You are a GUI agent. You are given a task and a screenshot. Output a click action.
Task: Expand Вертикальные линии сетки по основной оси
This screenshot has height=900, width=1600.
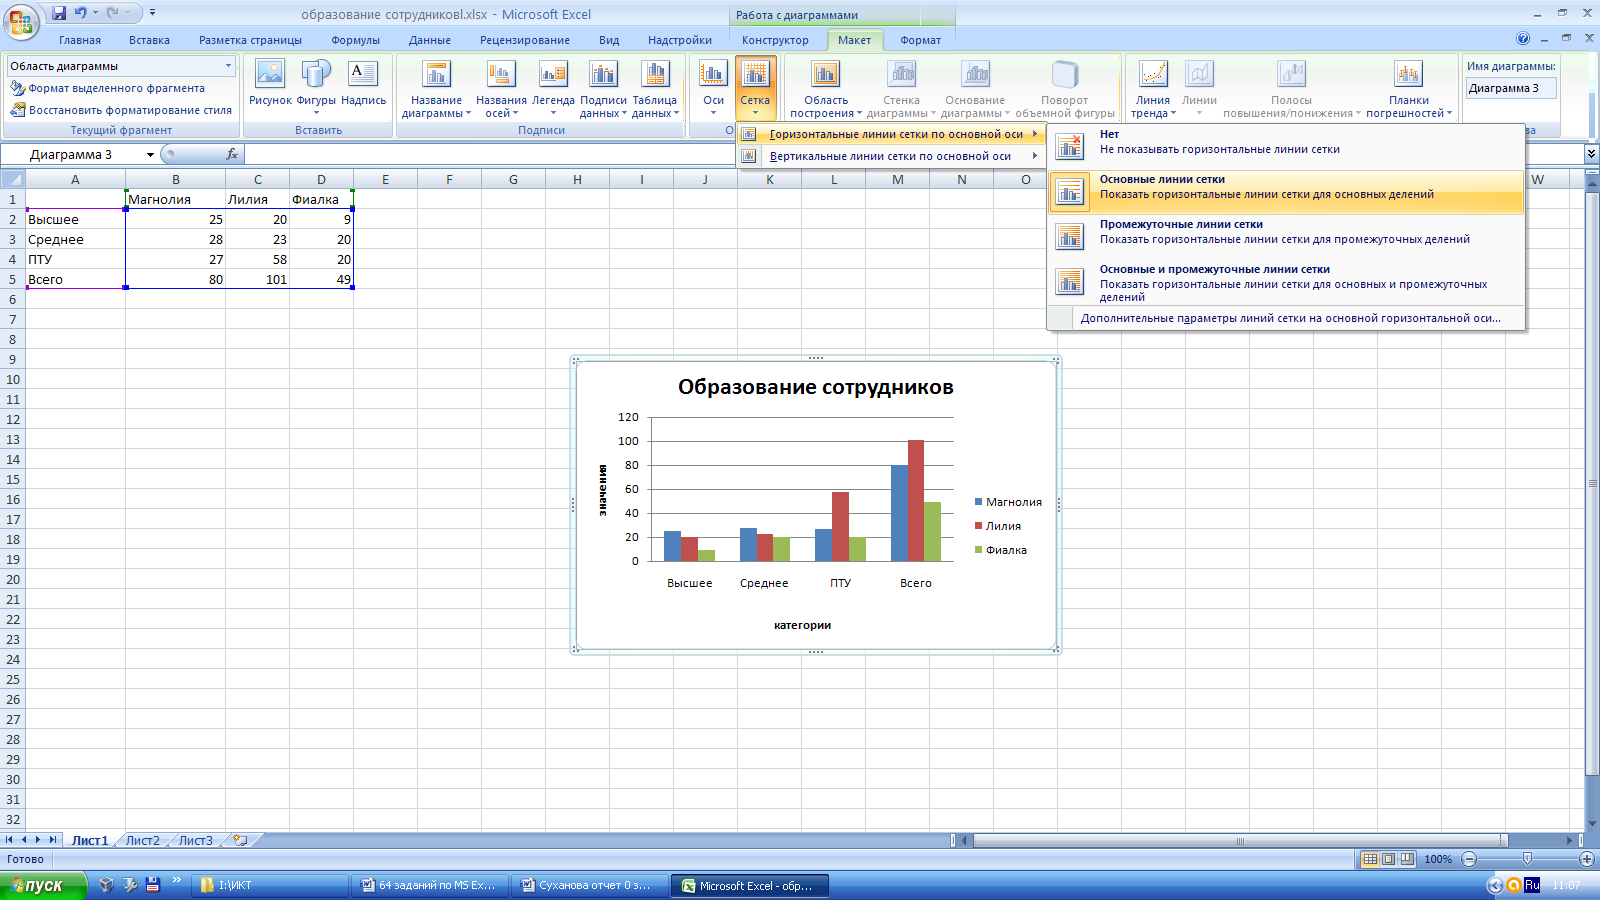pos(890,156)
